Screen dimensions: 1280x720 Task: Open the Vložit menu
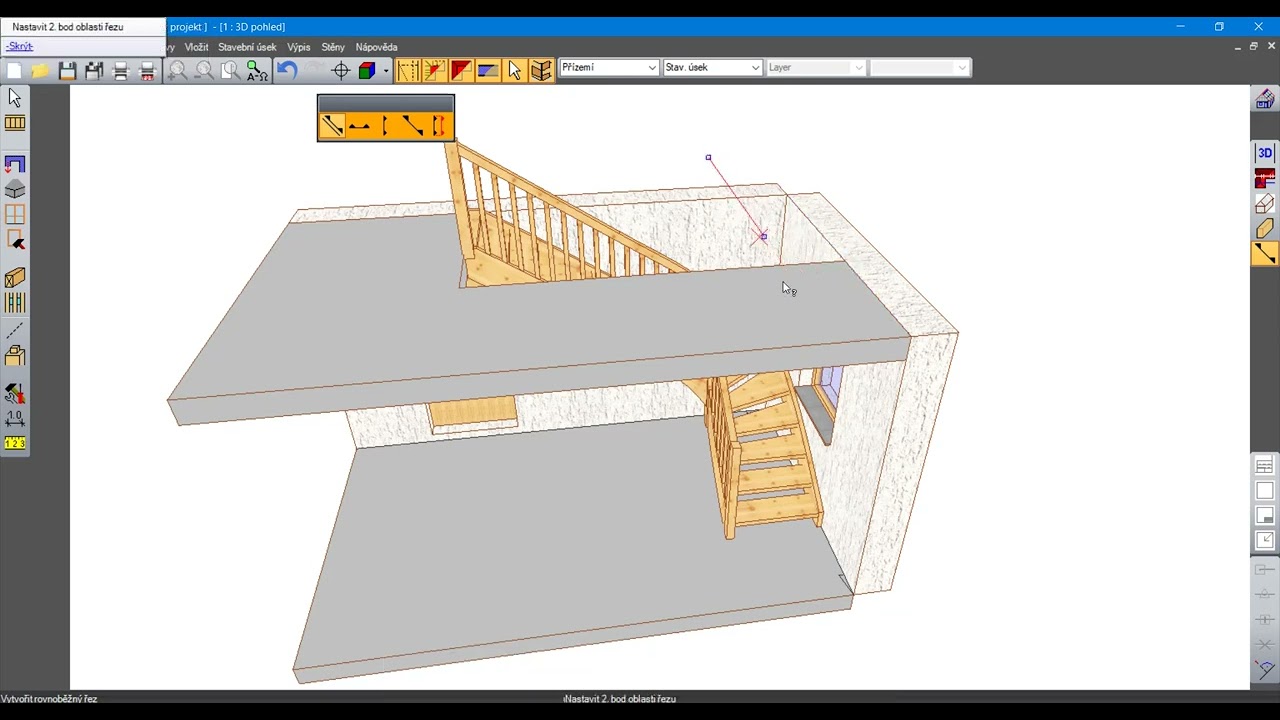pyautogui.click(x=196, y=47)
